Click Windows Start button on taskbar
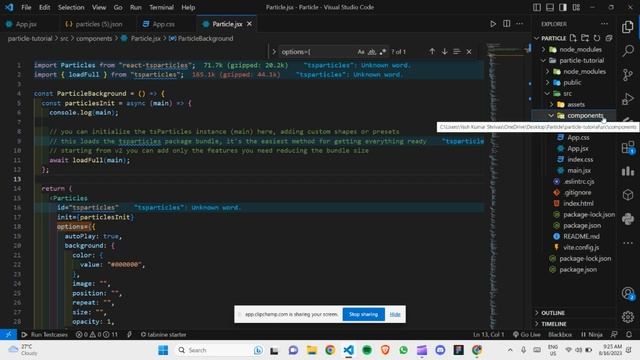Viewport: 640px width, 360px height. [163, 350]
